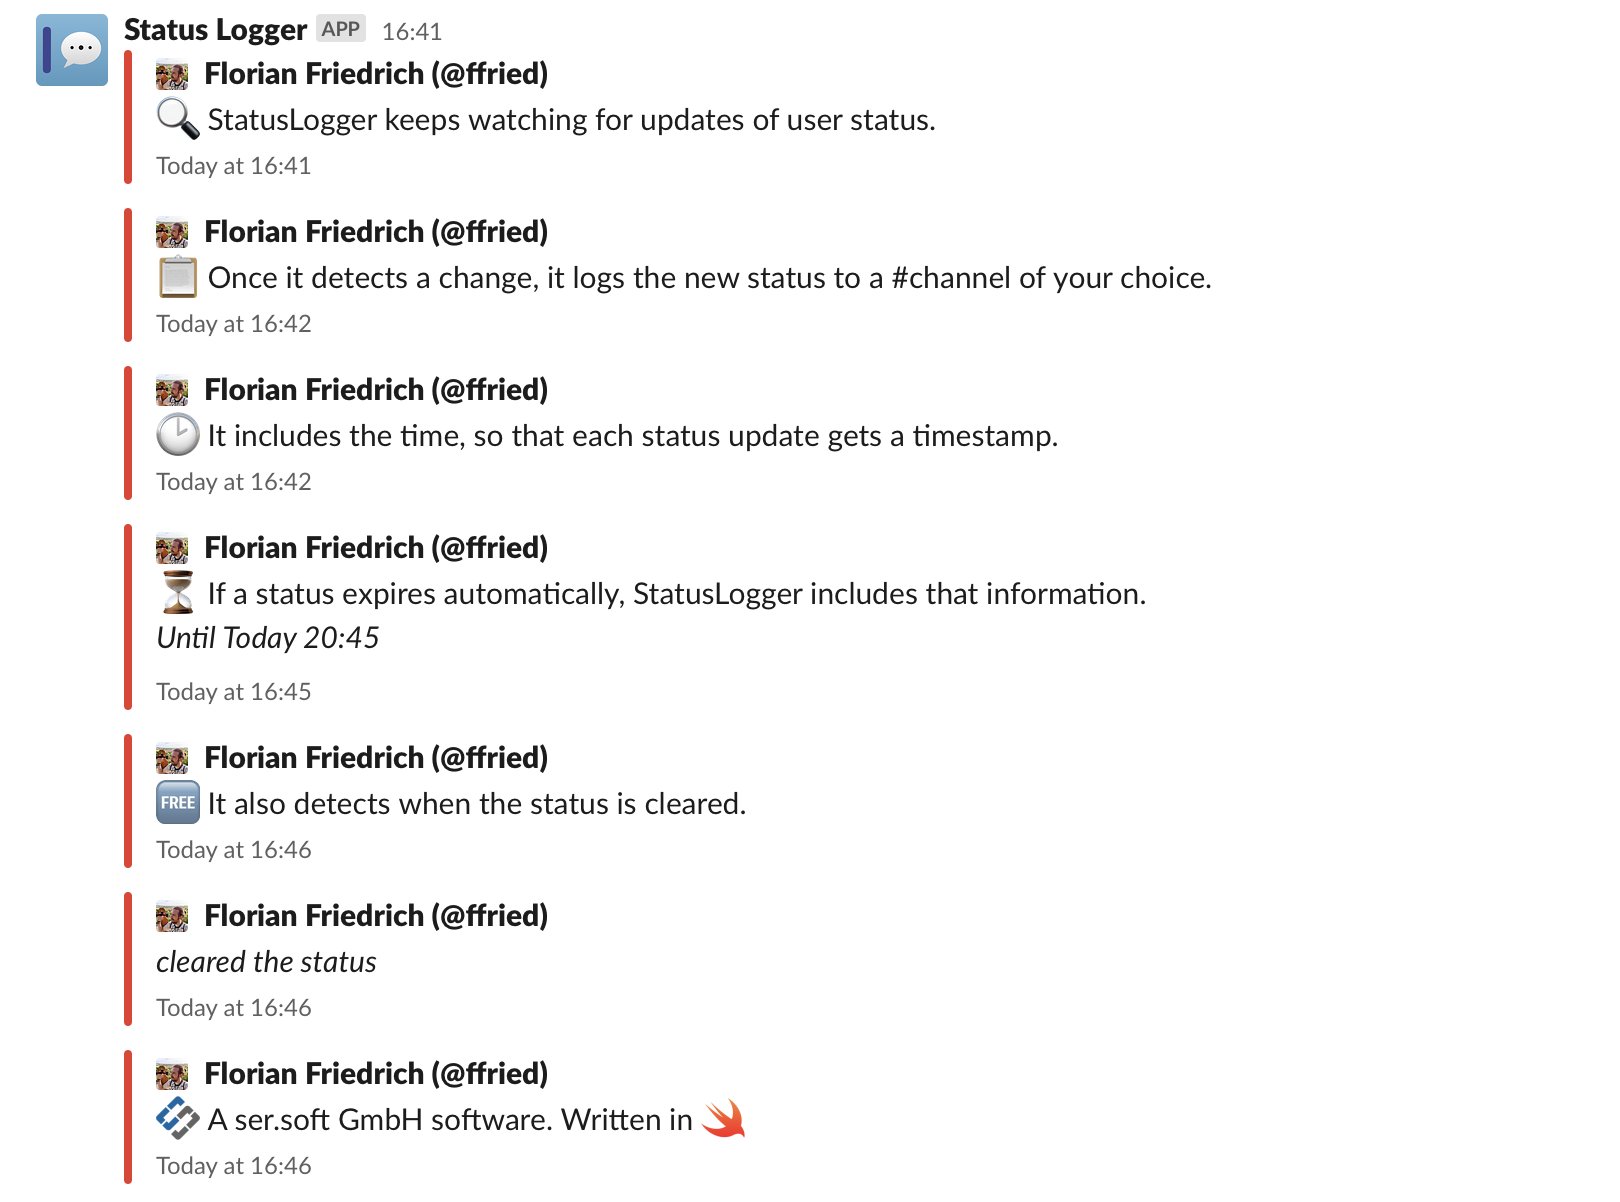Open the Status Logger app name

tap(215, 30)
